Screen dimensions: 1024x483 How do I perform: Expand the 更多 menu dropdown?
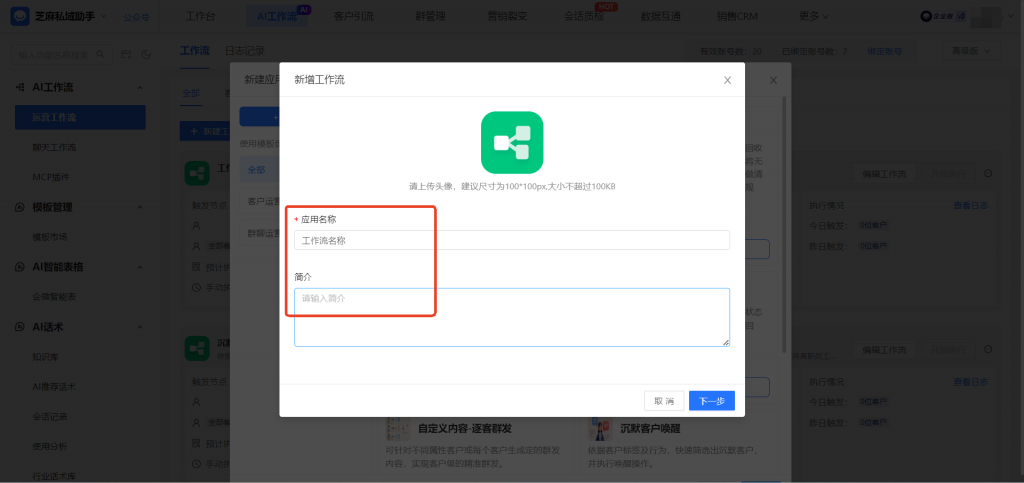pyautogui.click(x=814, y=16)
